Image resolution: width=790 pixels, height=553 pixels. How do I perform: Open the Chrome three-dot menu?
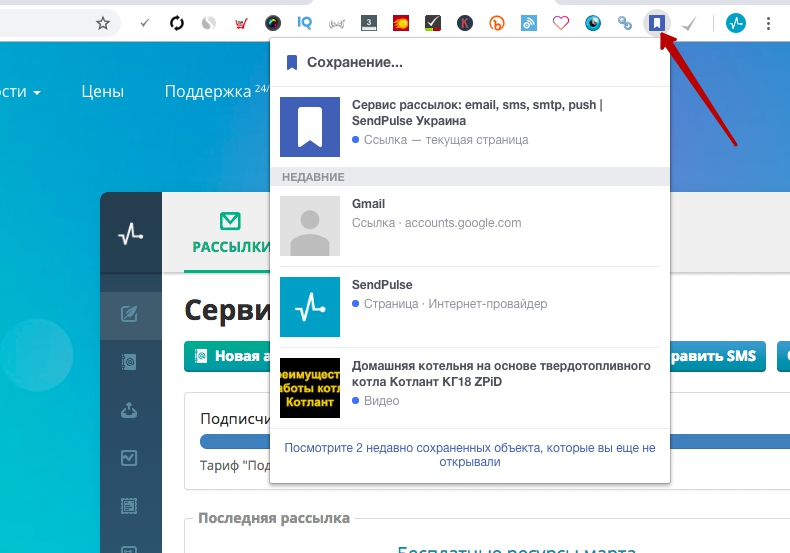pos(768,23)
